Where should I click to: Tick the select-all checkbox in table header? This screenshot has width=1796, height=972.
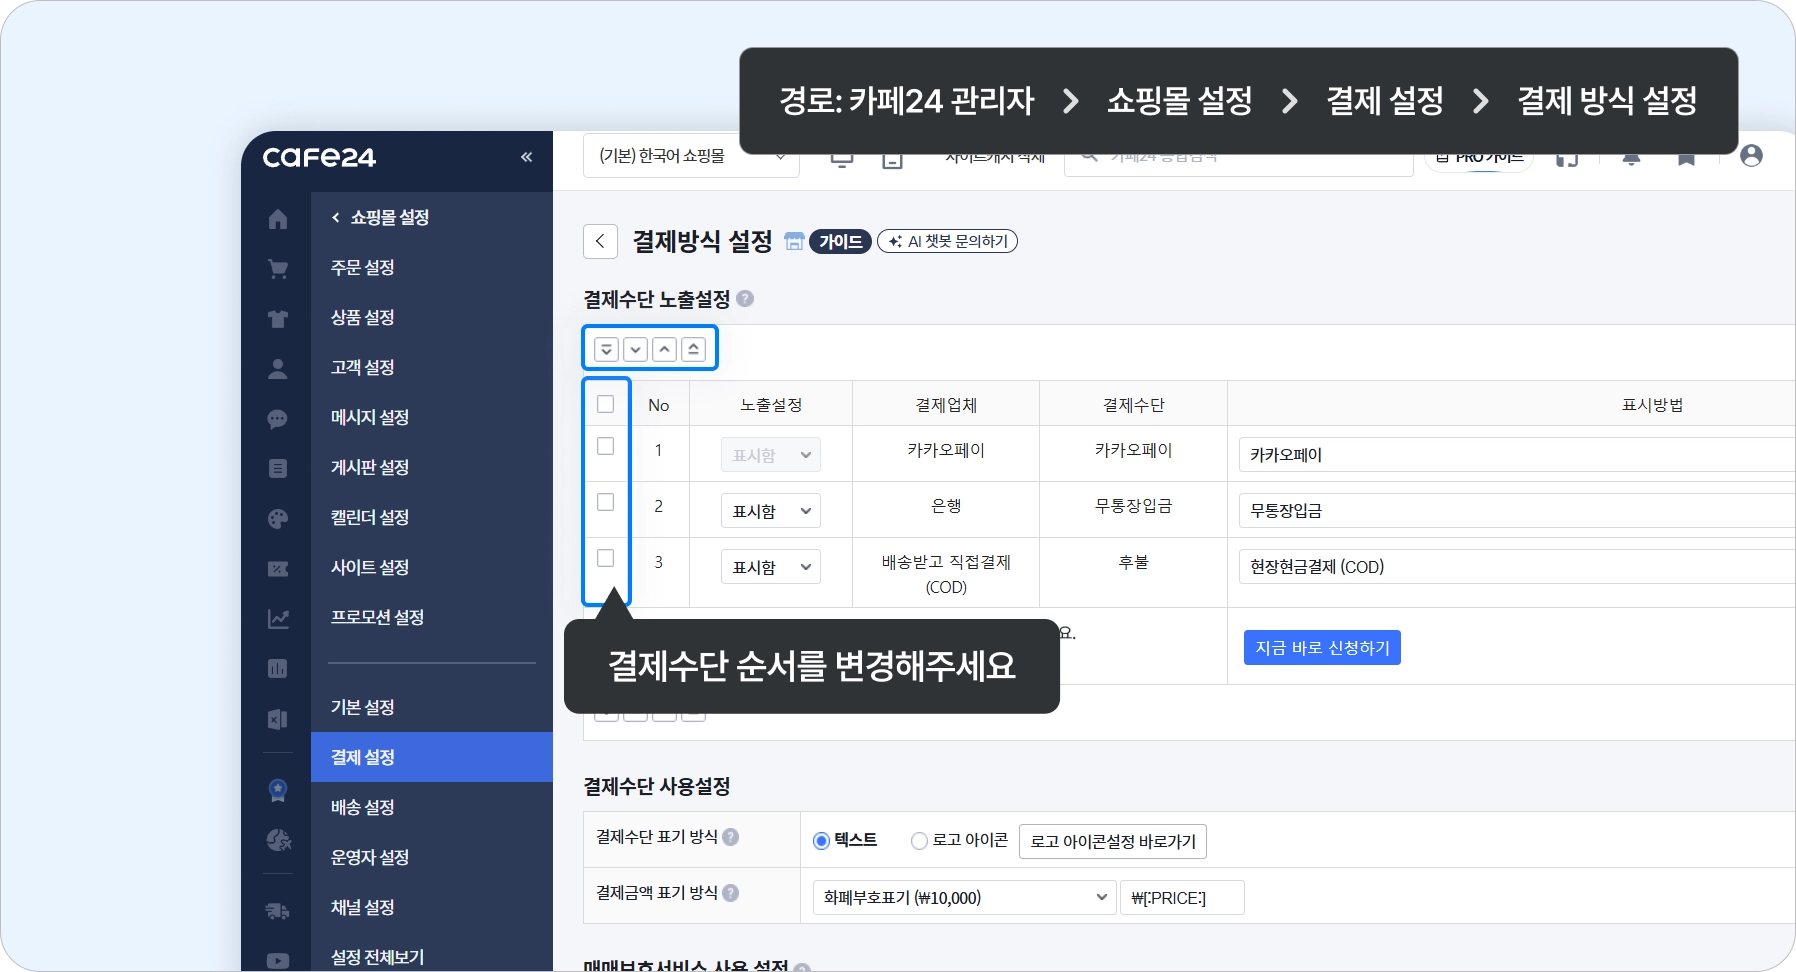coord(605,404)
